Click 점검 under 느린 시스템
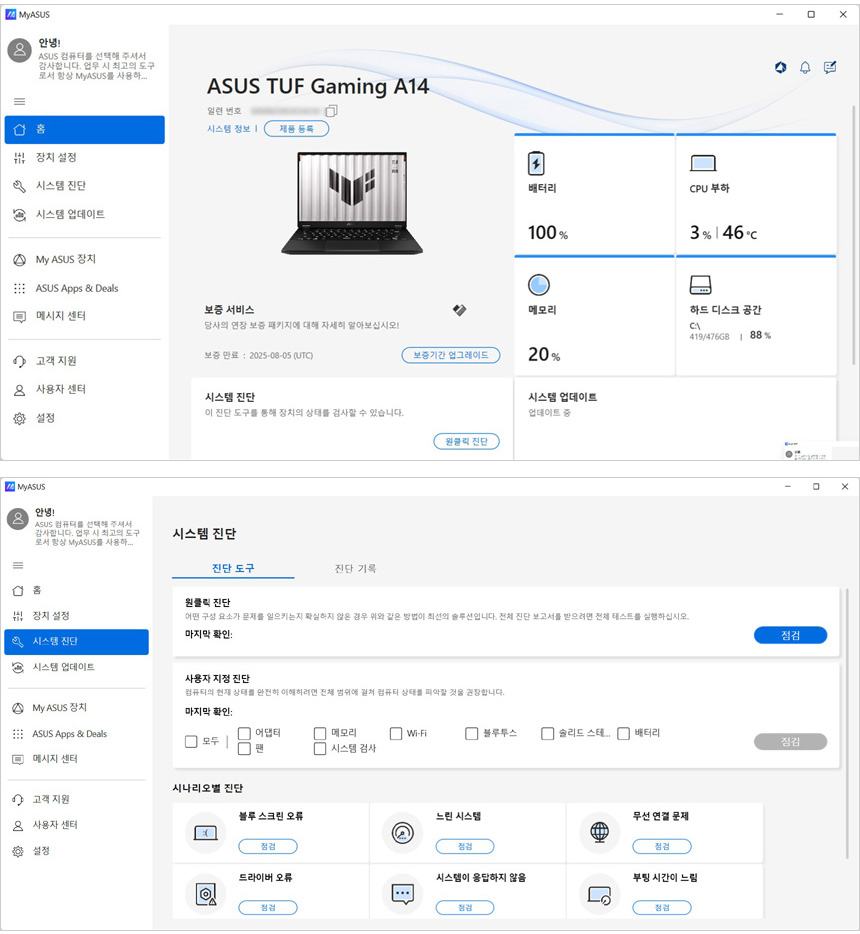The width and height of the screenshot is (860, 934). point(465,846)
